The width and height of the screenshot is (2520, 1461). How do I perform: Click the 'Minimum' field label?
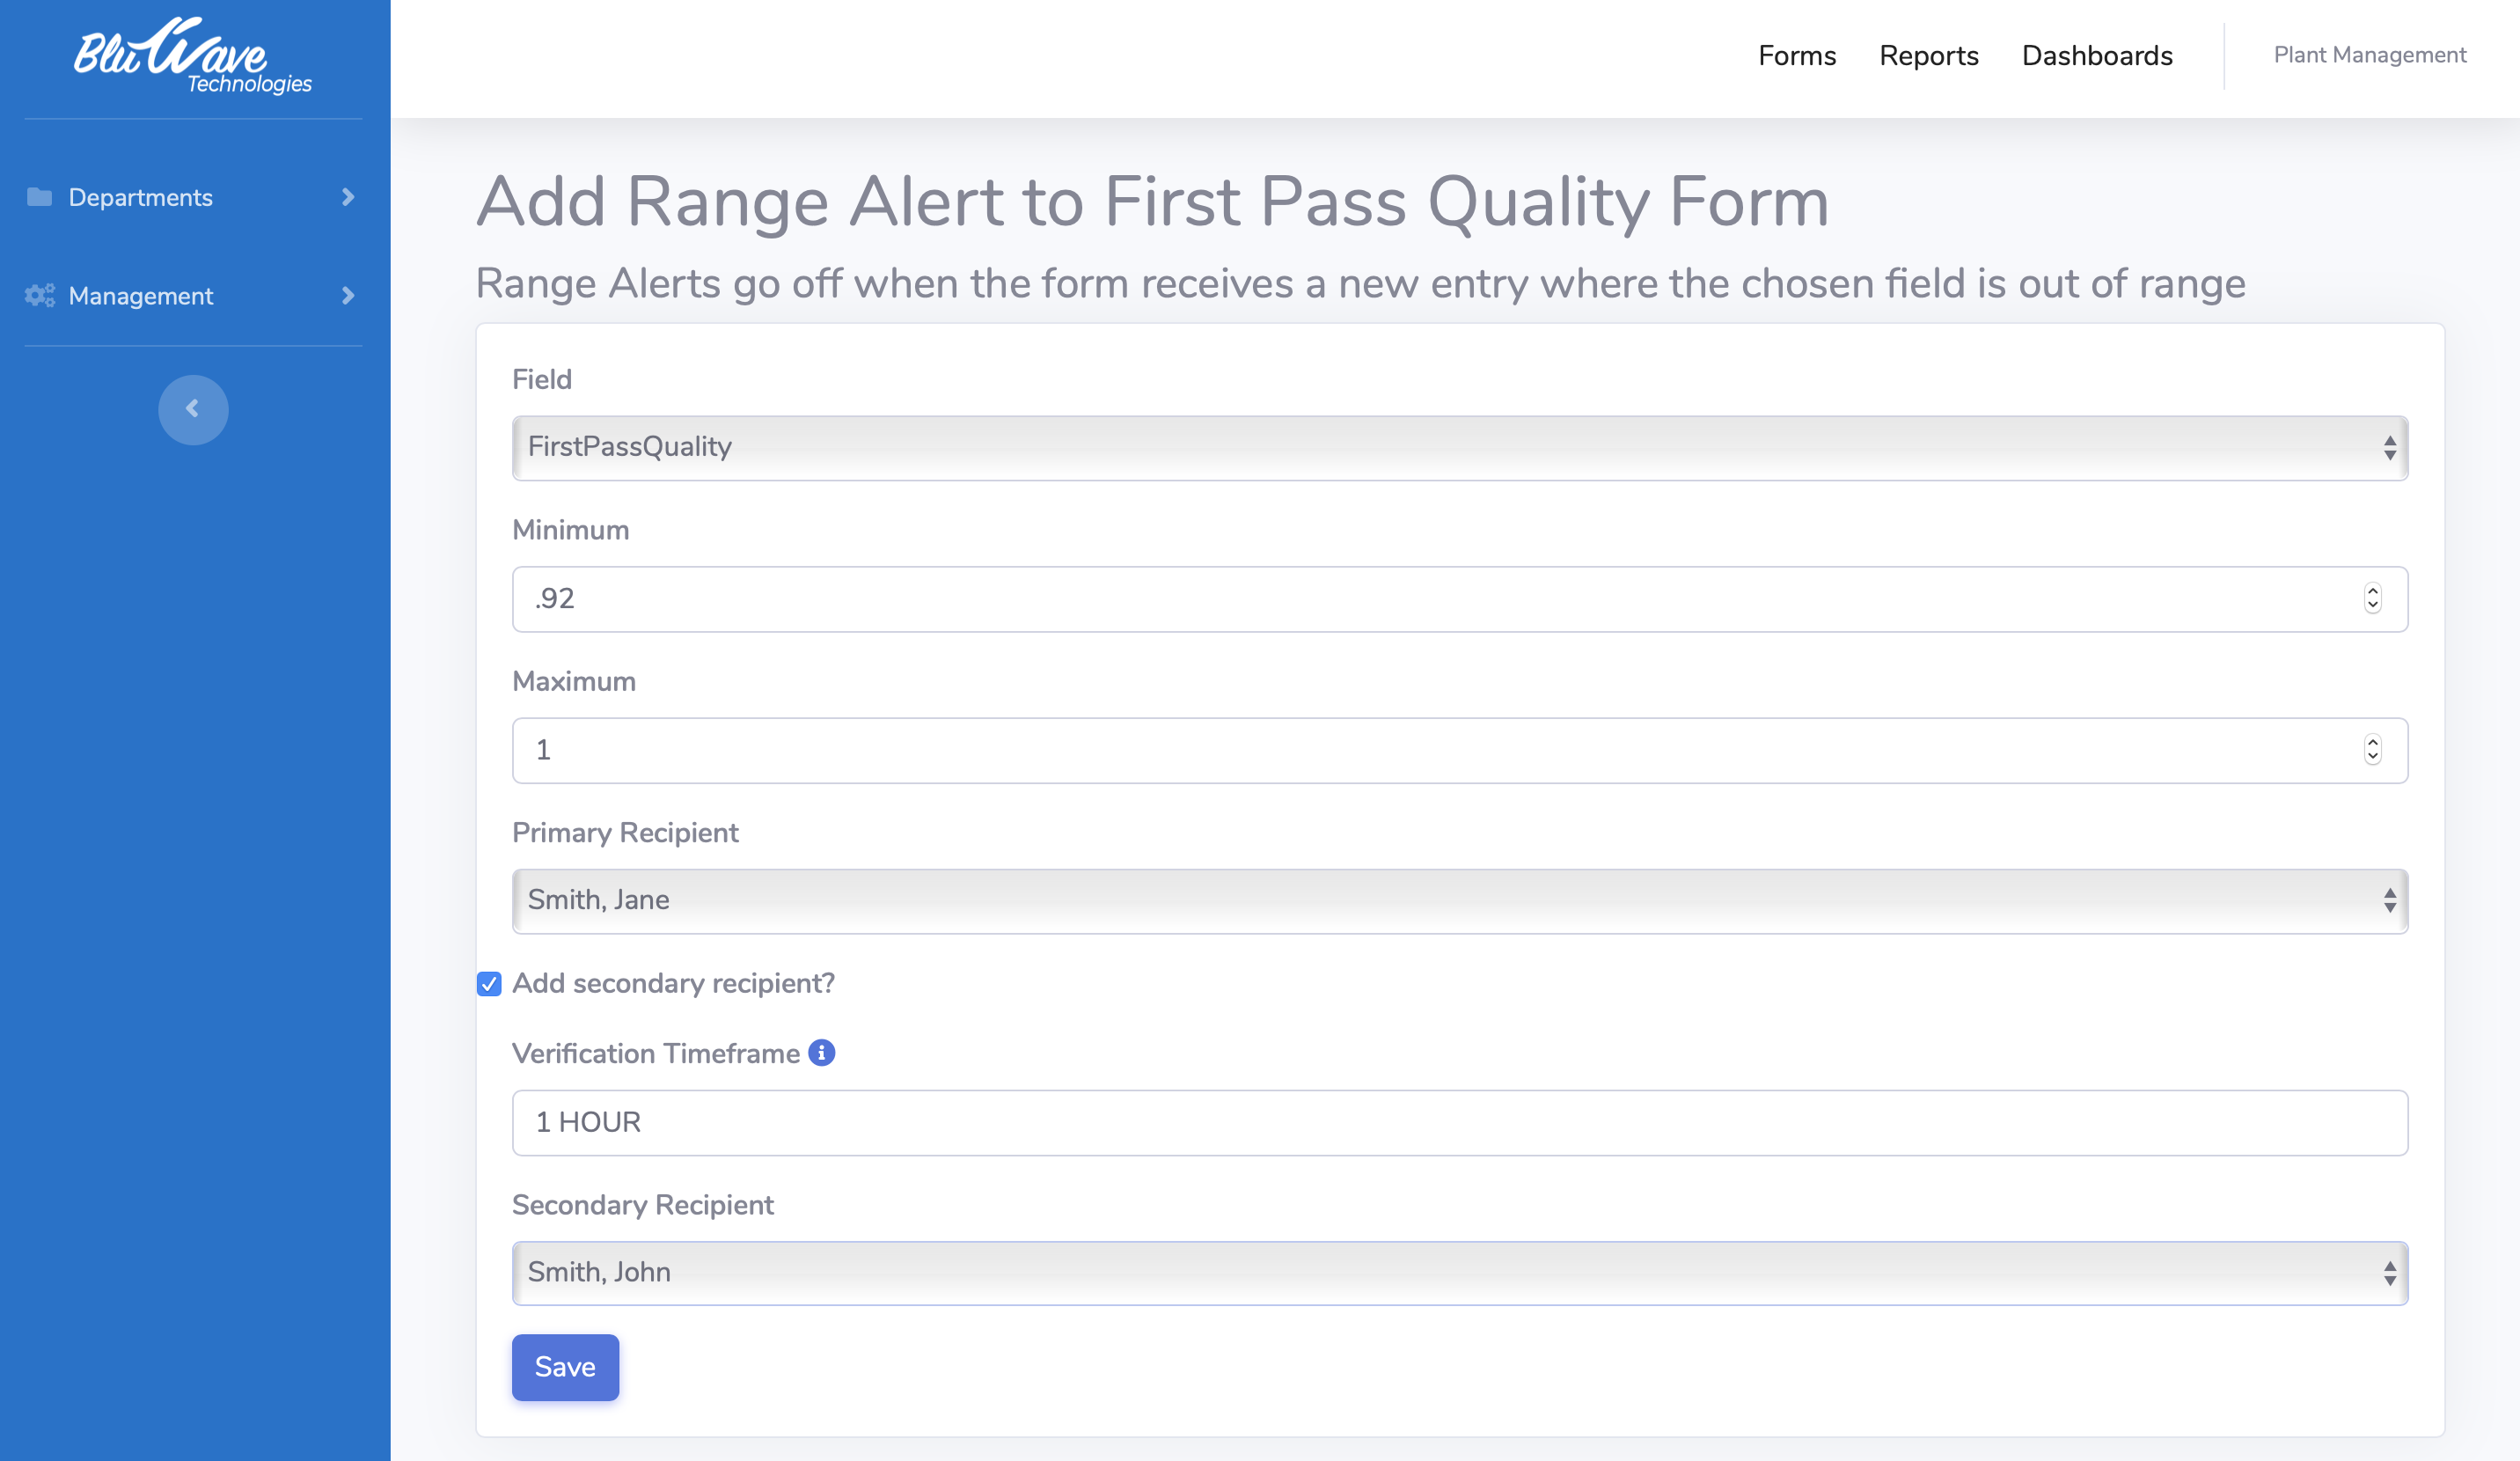570,530
